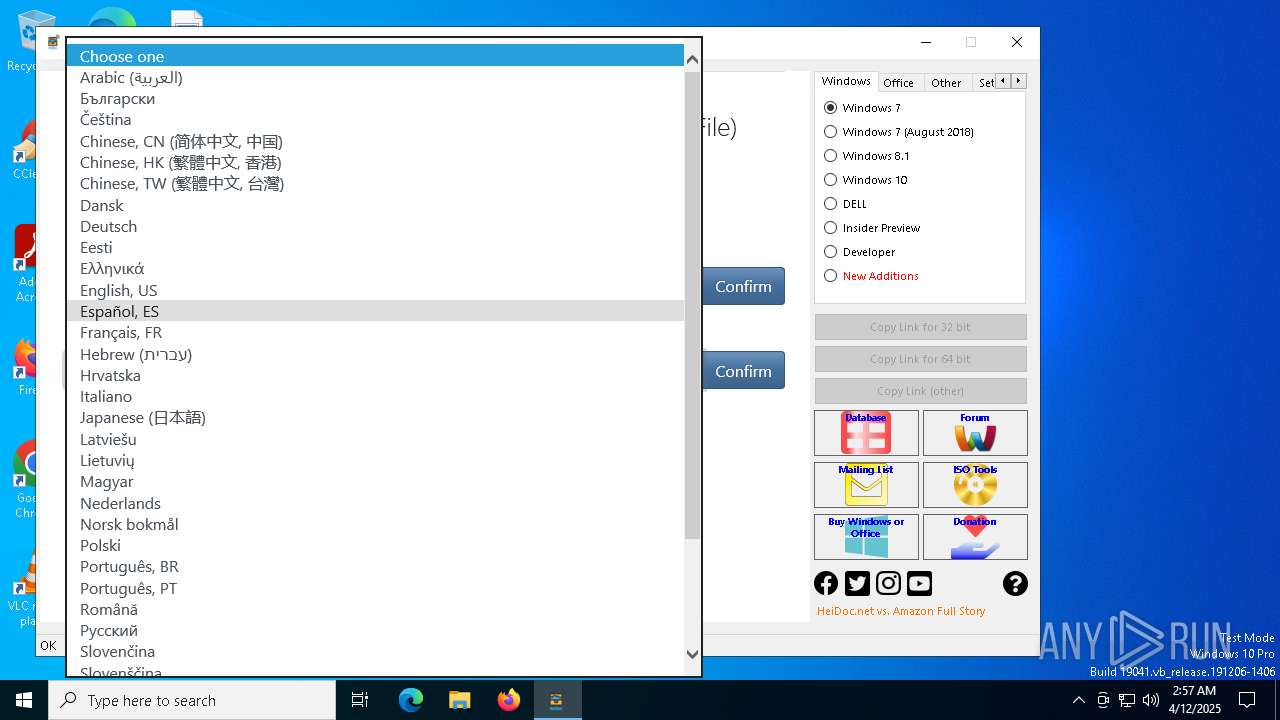
Task: Open Buy Windows or Office icon
Action: 866,537
